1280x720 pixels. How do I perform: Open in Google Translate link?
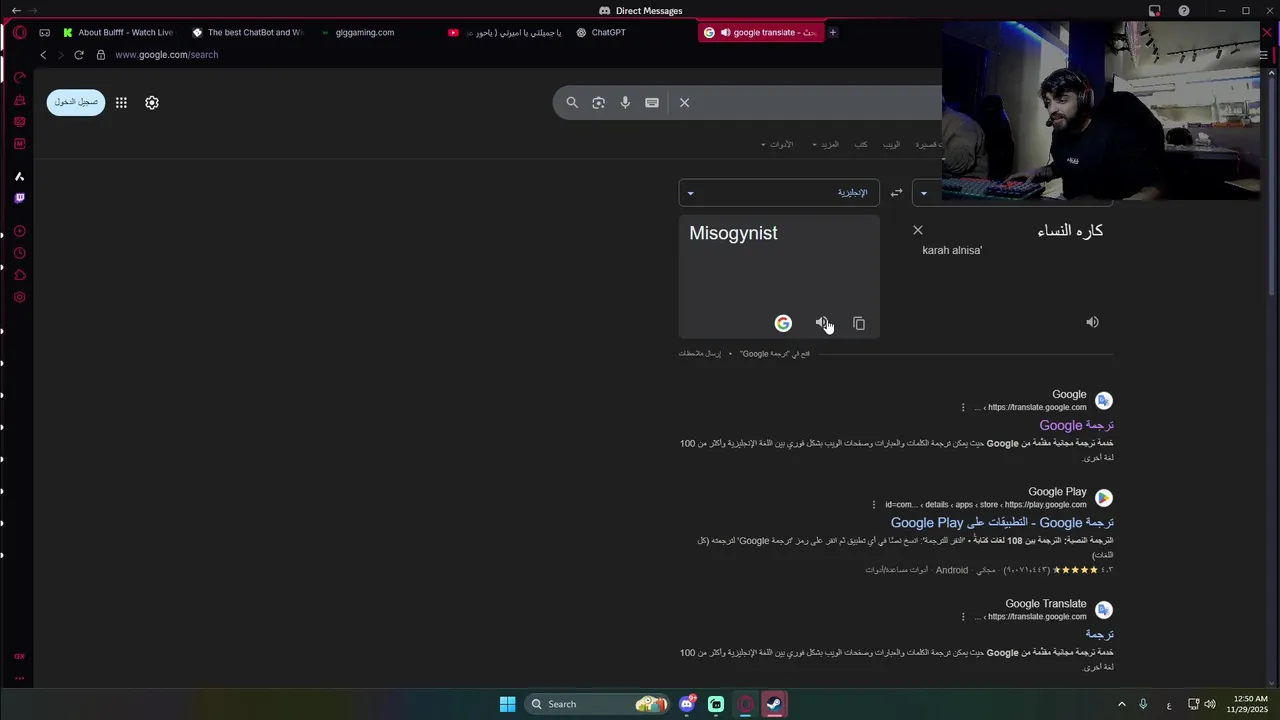point(775,354)
